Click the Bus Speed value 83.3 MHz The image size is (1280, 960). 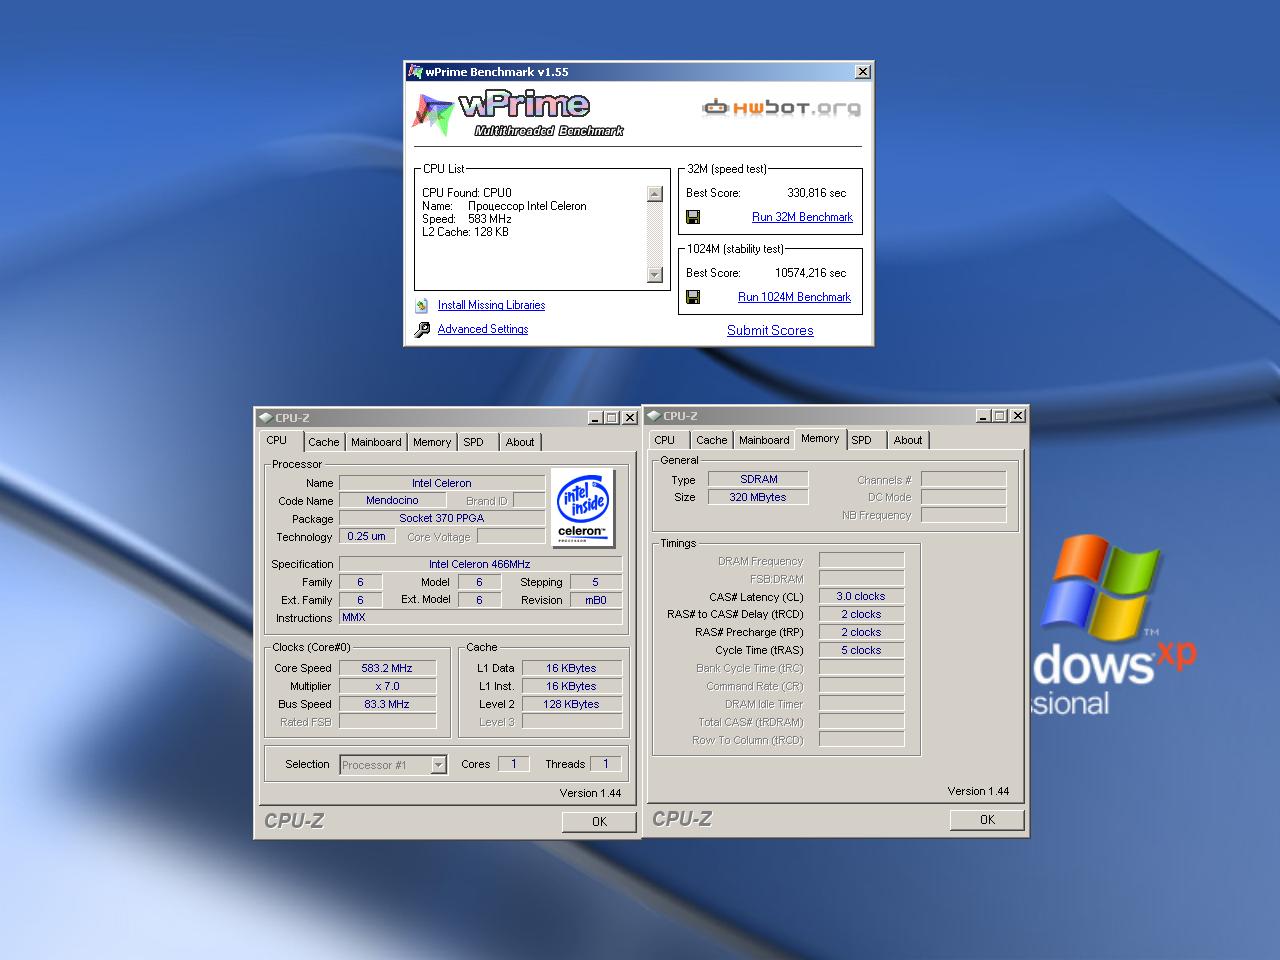[387, 704]
